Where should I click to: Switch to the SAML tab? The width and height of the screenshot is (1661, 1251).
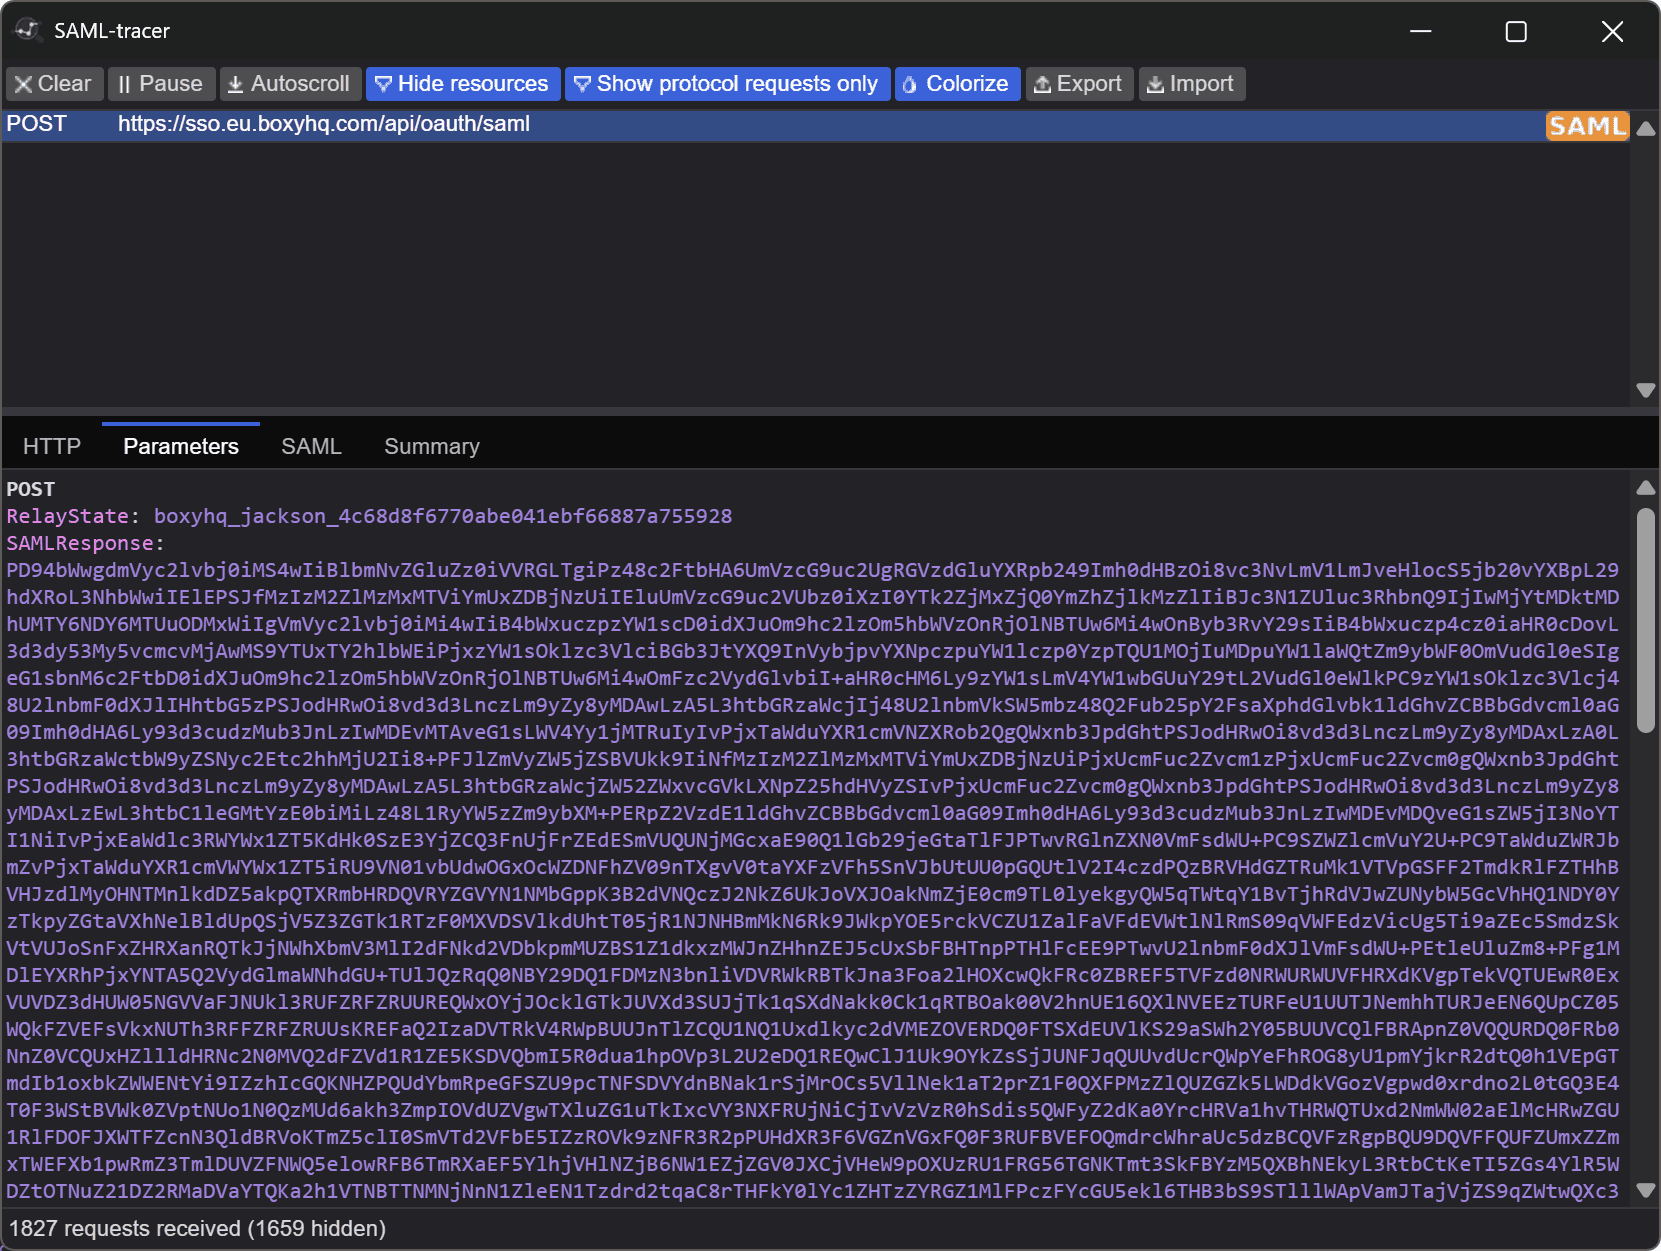[311, 446]
